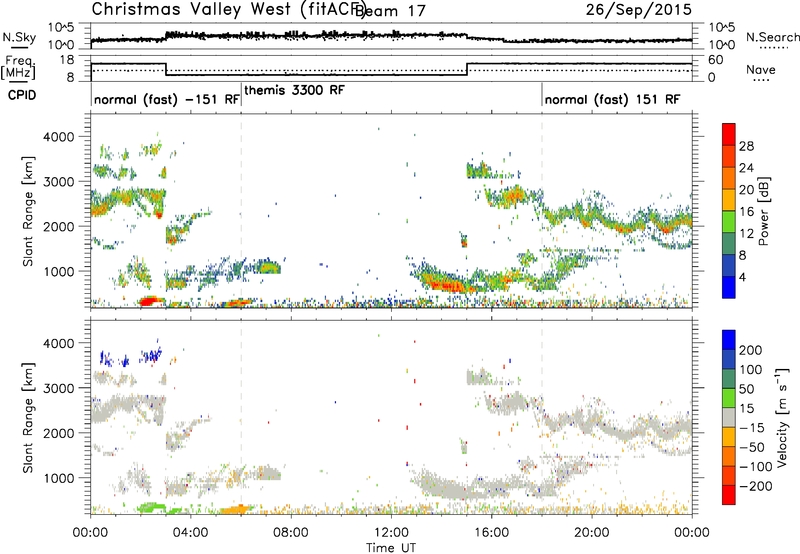The width and height of the screenshot is (800, 554).
Task: Click 2000 range tick on velocity panel
Action: pyautogui.click(x=58, y=433)
